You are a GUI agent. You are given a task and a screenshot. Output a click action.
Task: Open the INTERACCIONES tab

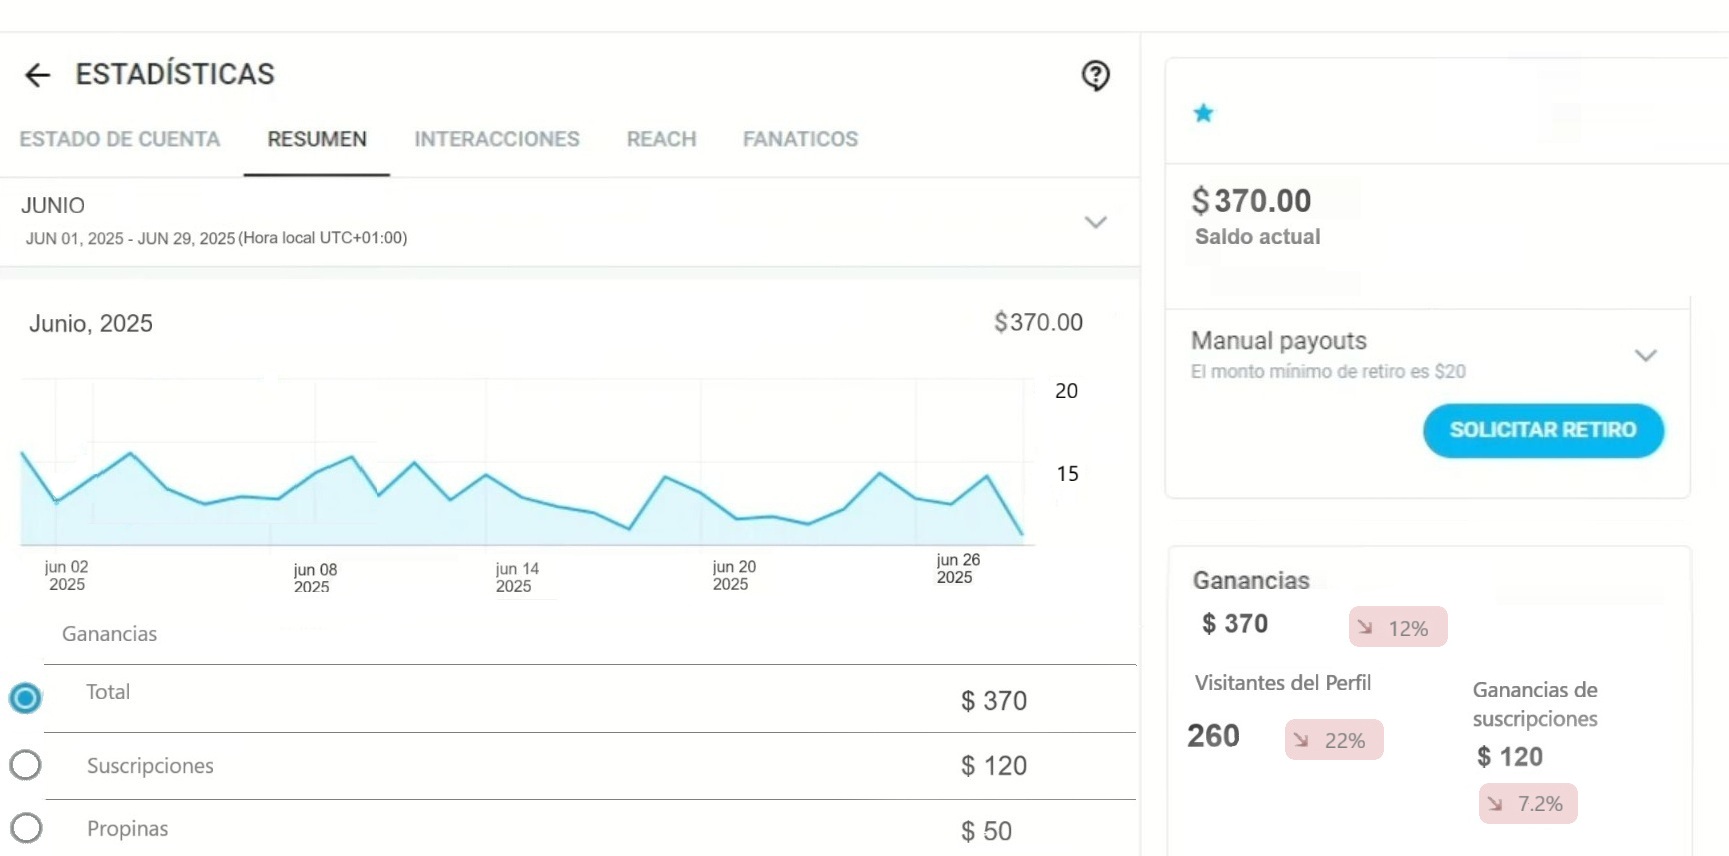click(497, 139)
